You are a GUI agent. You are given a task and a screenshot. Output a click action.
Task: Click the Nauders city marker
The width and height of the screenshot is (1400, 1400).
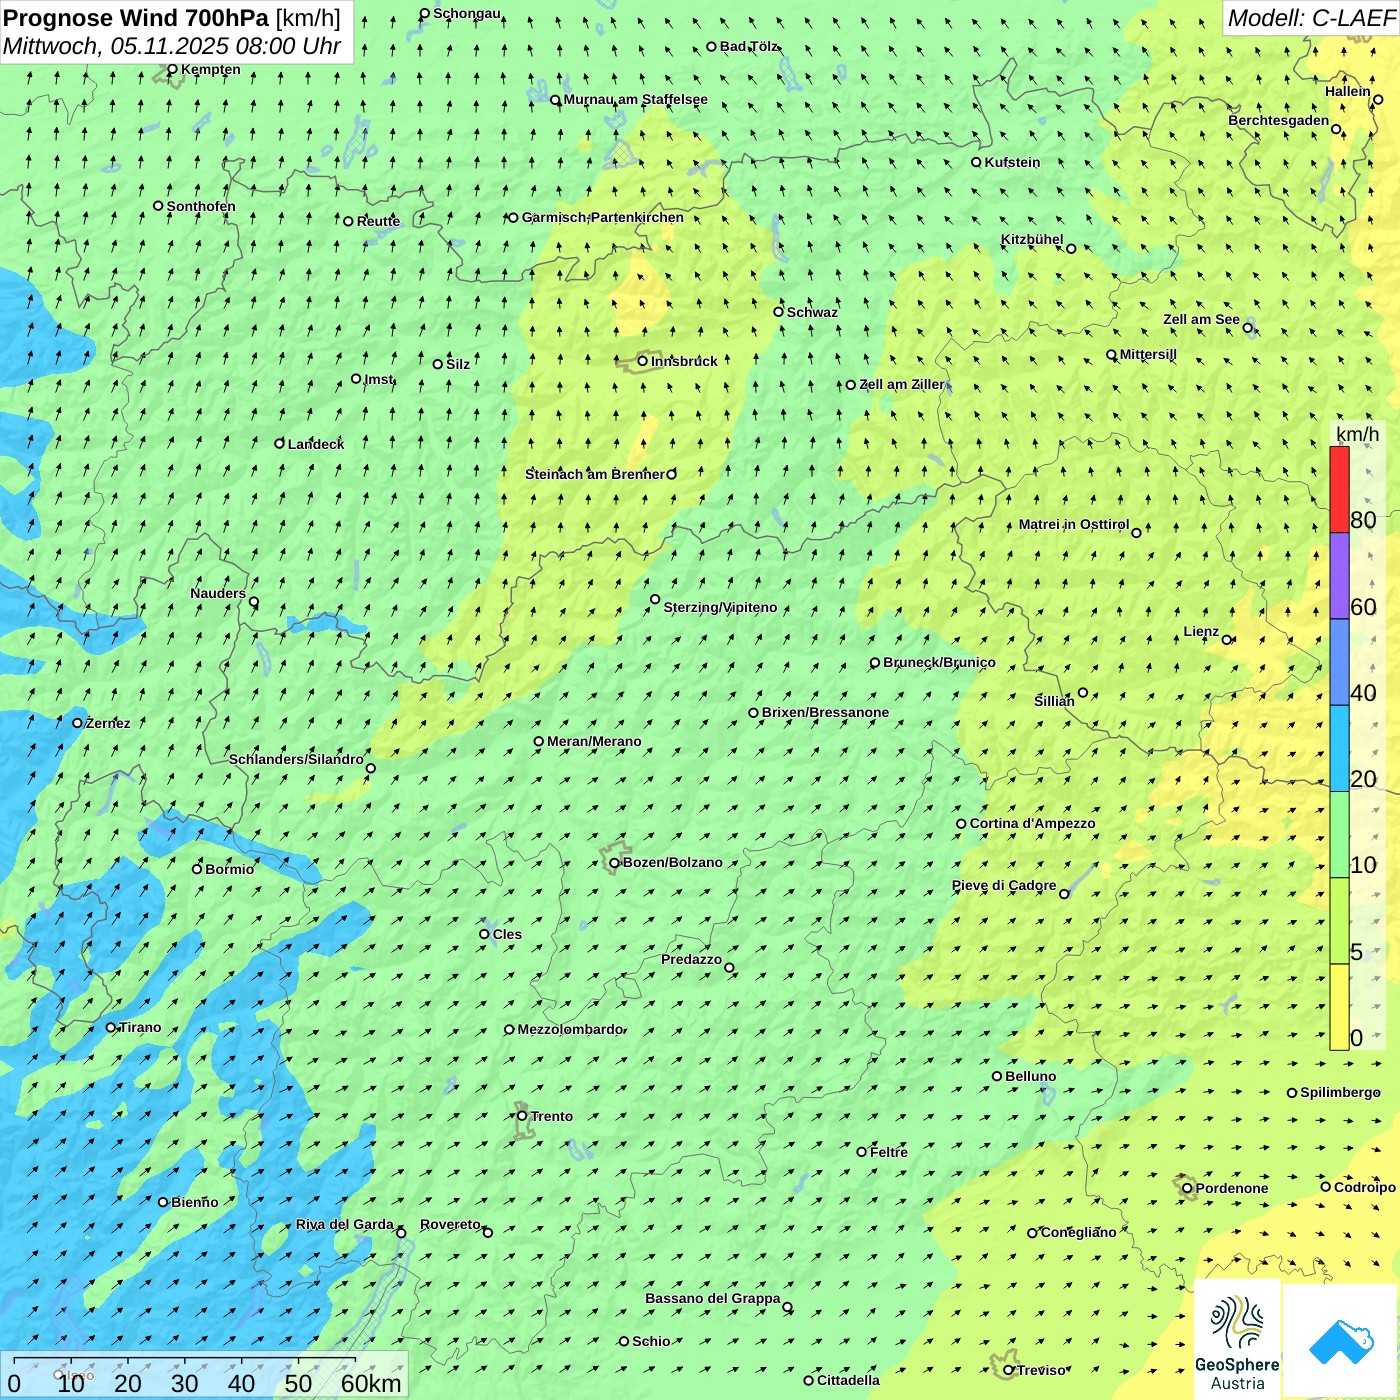[254, 602]
